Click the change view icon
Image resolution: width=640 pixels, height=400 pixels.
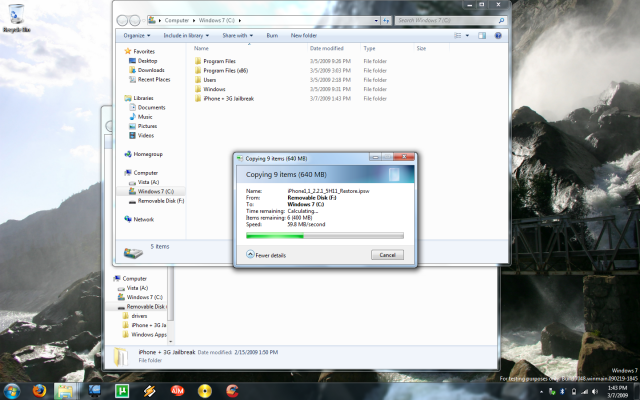pos(458,36)
